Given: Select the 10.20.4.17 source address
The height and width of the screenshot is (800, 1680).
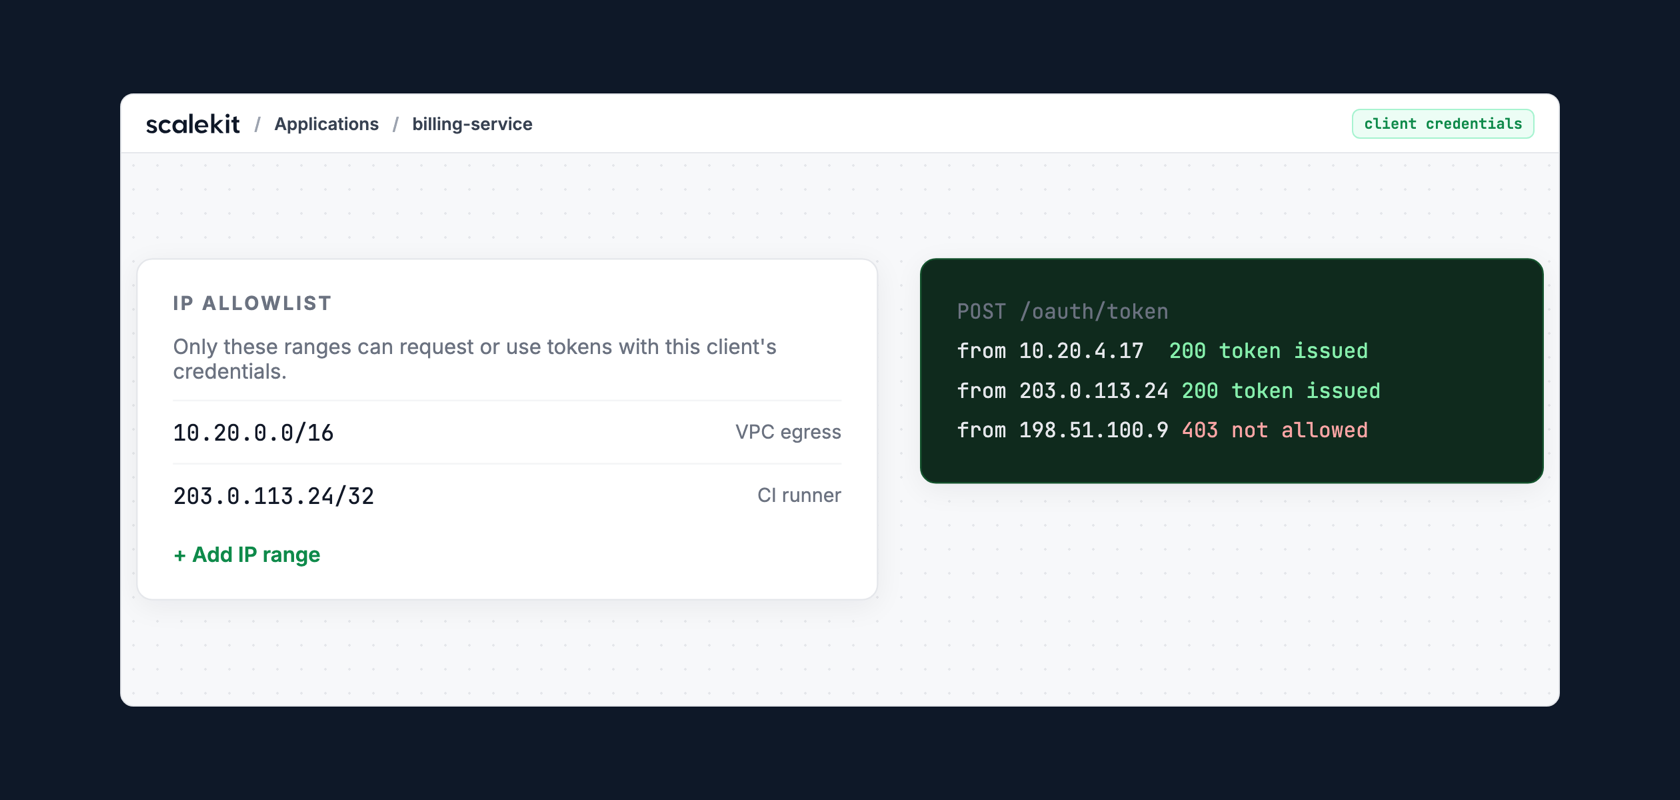Looking at the screenshot, I should (1081, 351).
